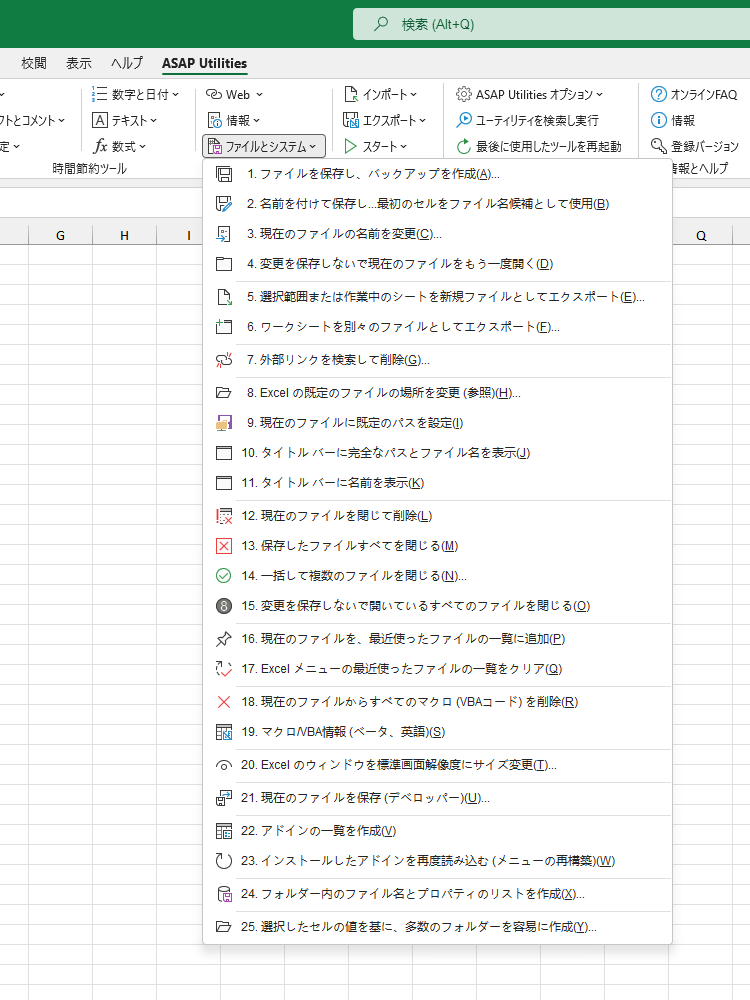The height and width of the screenshot is (1000, 750).
Task: Click the reload add-ins circular arrow icon
Action: tap(224, 861)
